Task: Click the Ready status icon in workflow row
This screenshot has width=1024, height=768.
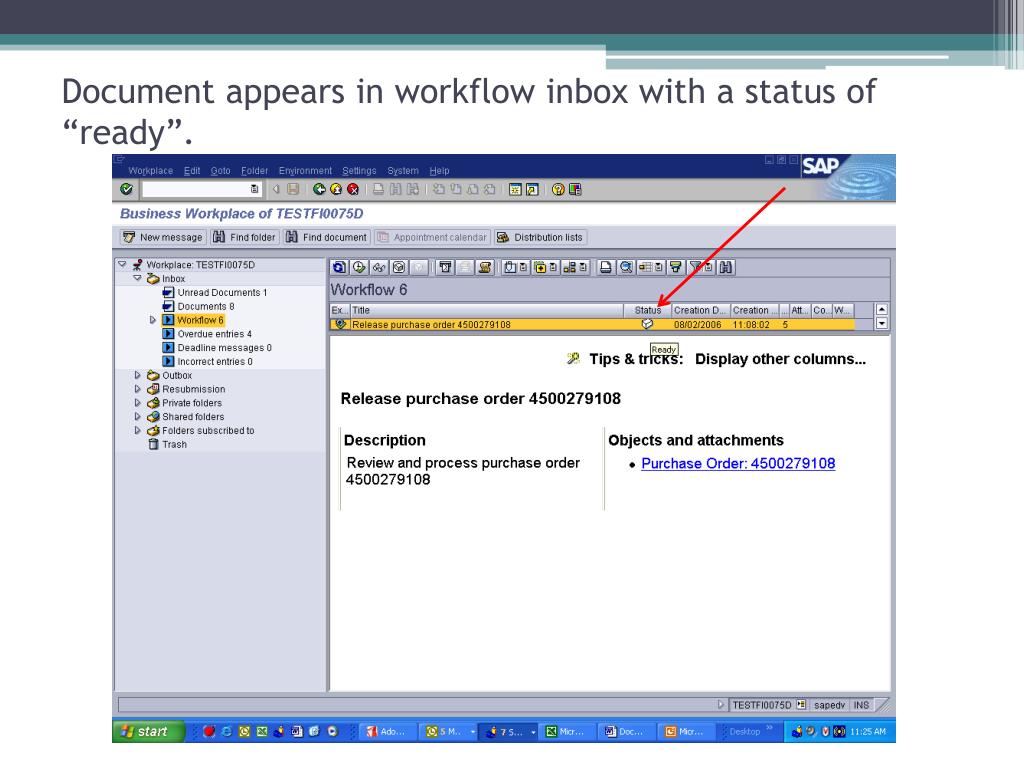Action: click(x=647, y=324)
